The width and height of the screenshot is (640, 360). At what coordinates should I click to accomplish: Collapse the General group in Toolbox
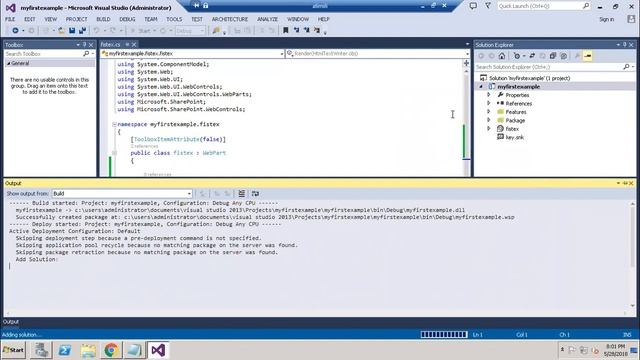pos(8,63)
